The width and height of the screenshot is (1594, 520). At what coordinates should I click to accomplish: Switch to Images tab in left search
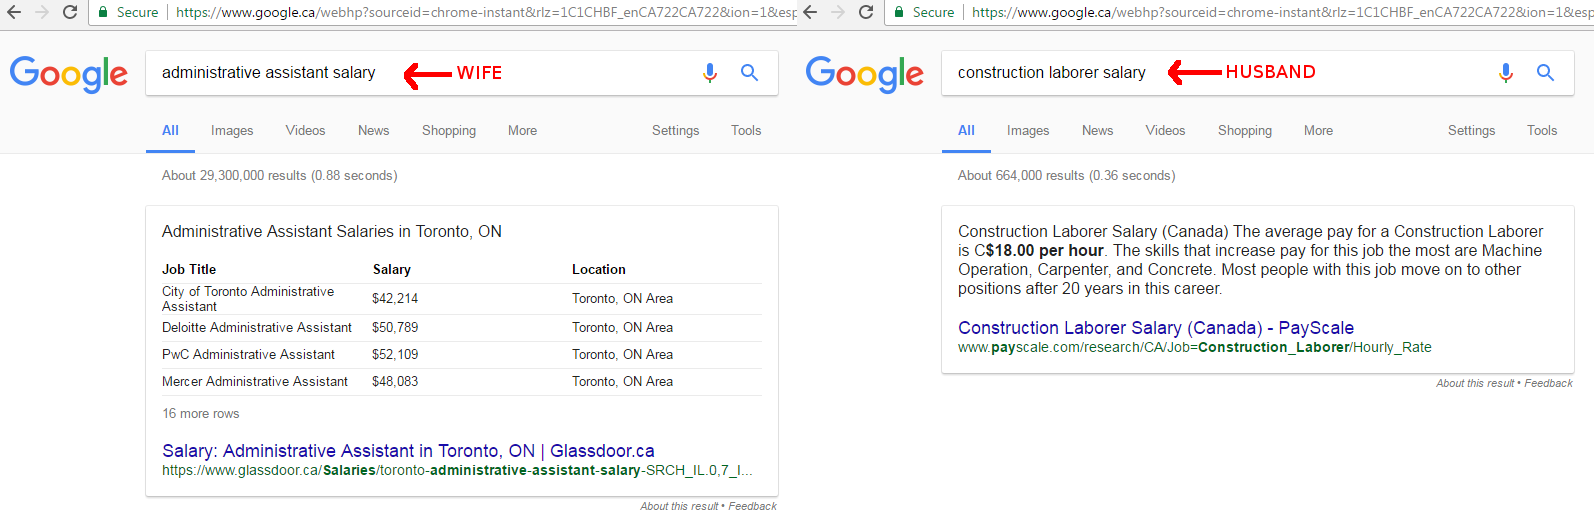point(232,130)
